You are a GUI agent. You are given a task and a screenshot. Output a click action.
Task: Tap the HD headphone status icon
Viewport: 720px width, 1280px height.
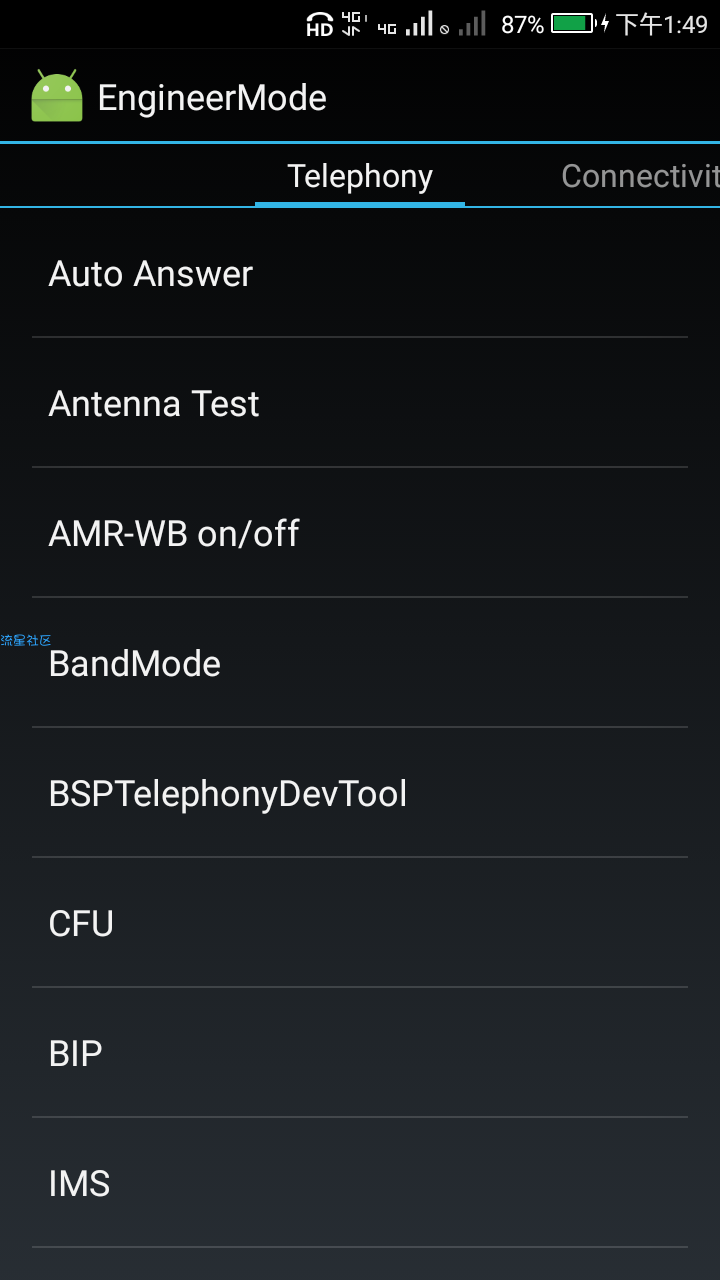pos(319,24)
